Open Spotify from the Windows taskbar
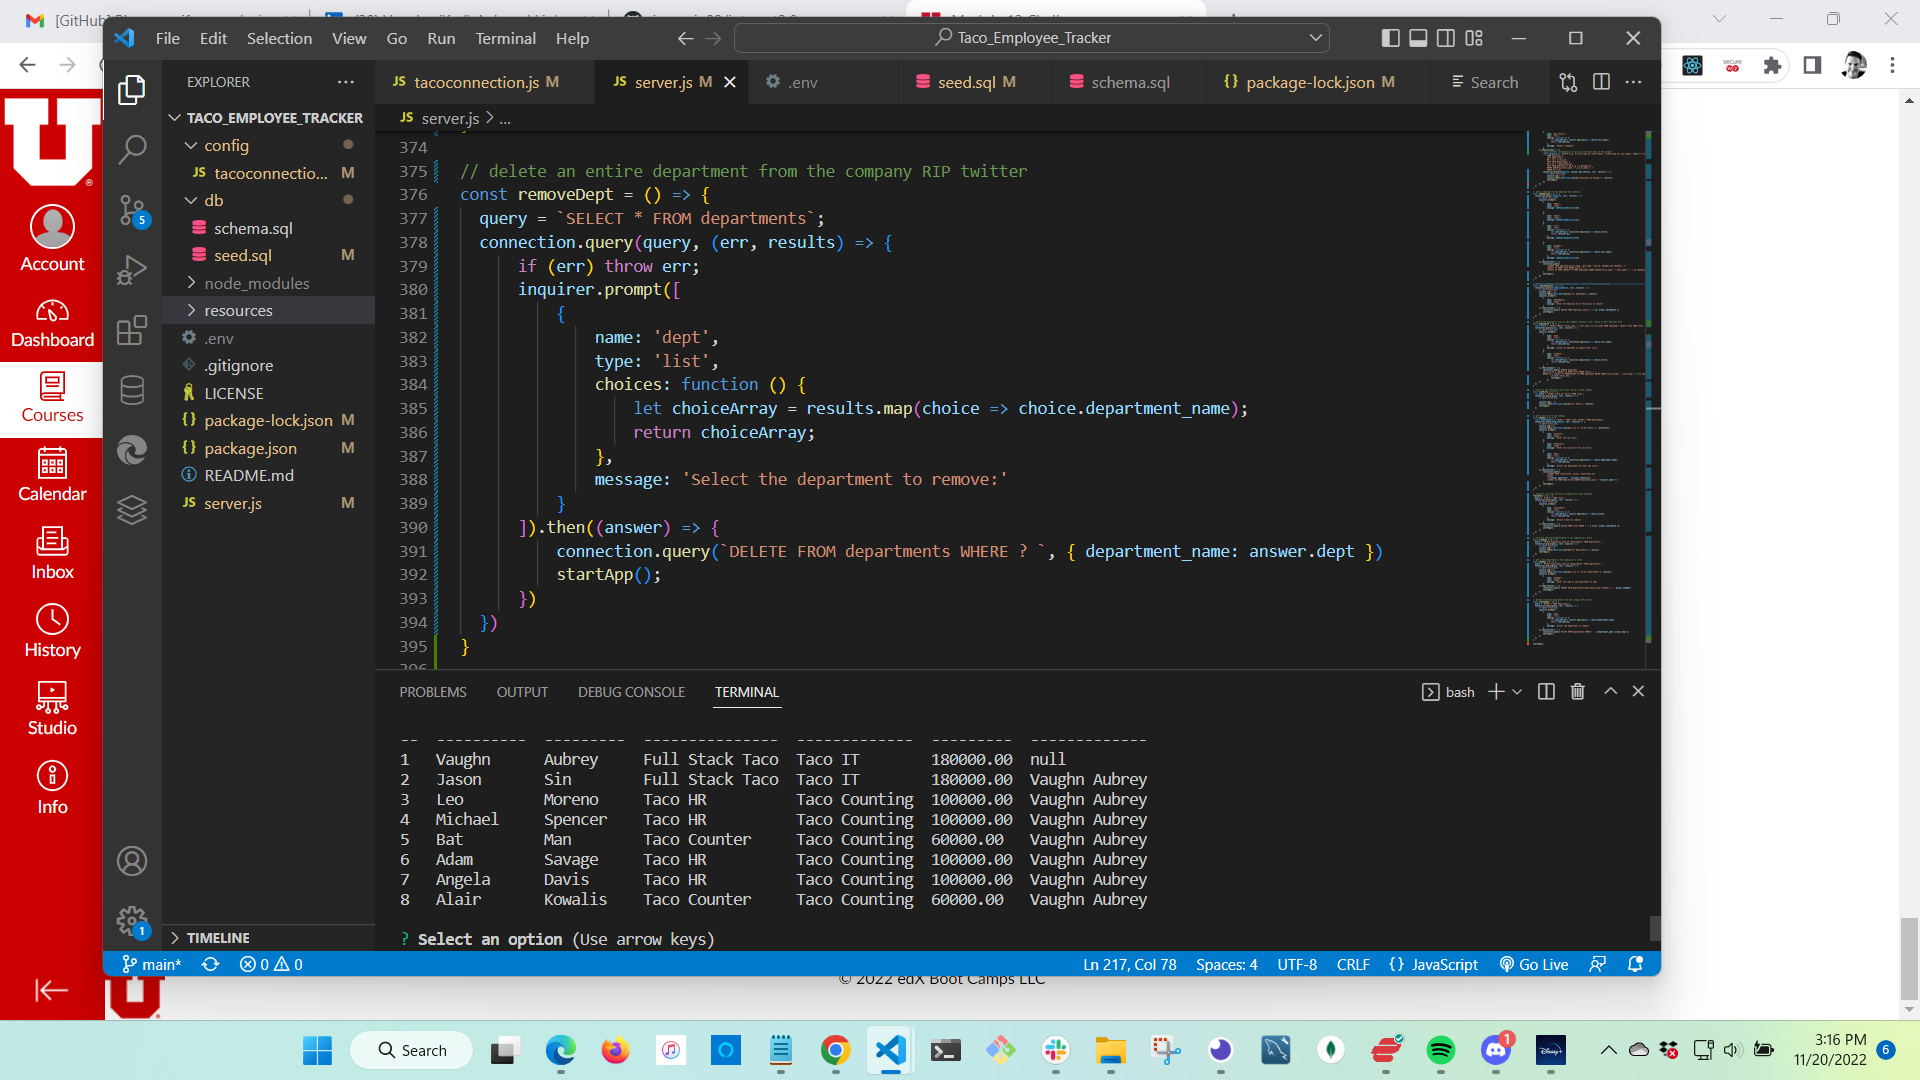Viewport: 1920px width, 1080px height. click(x=1440, y=1050)
